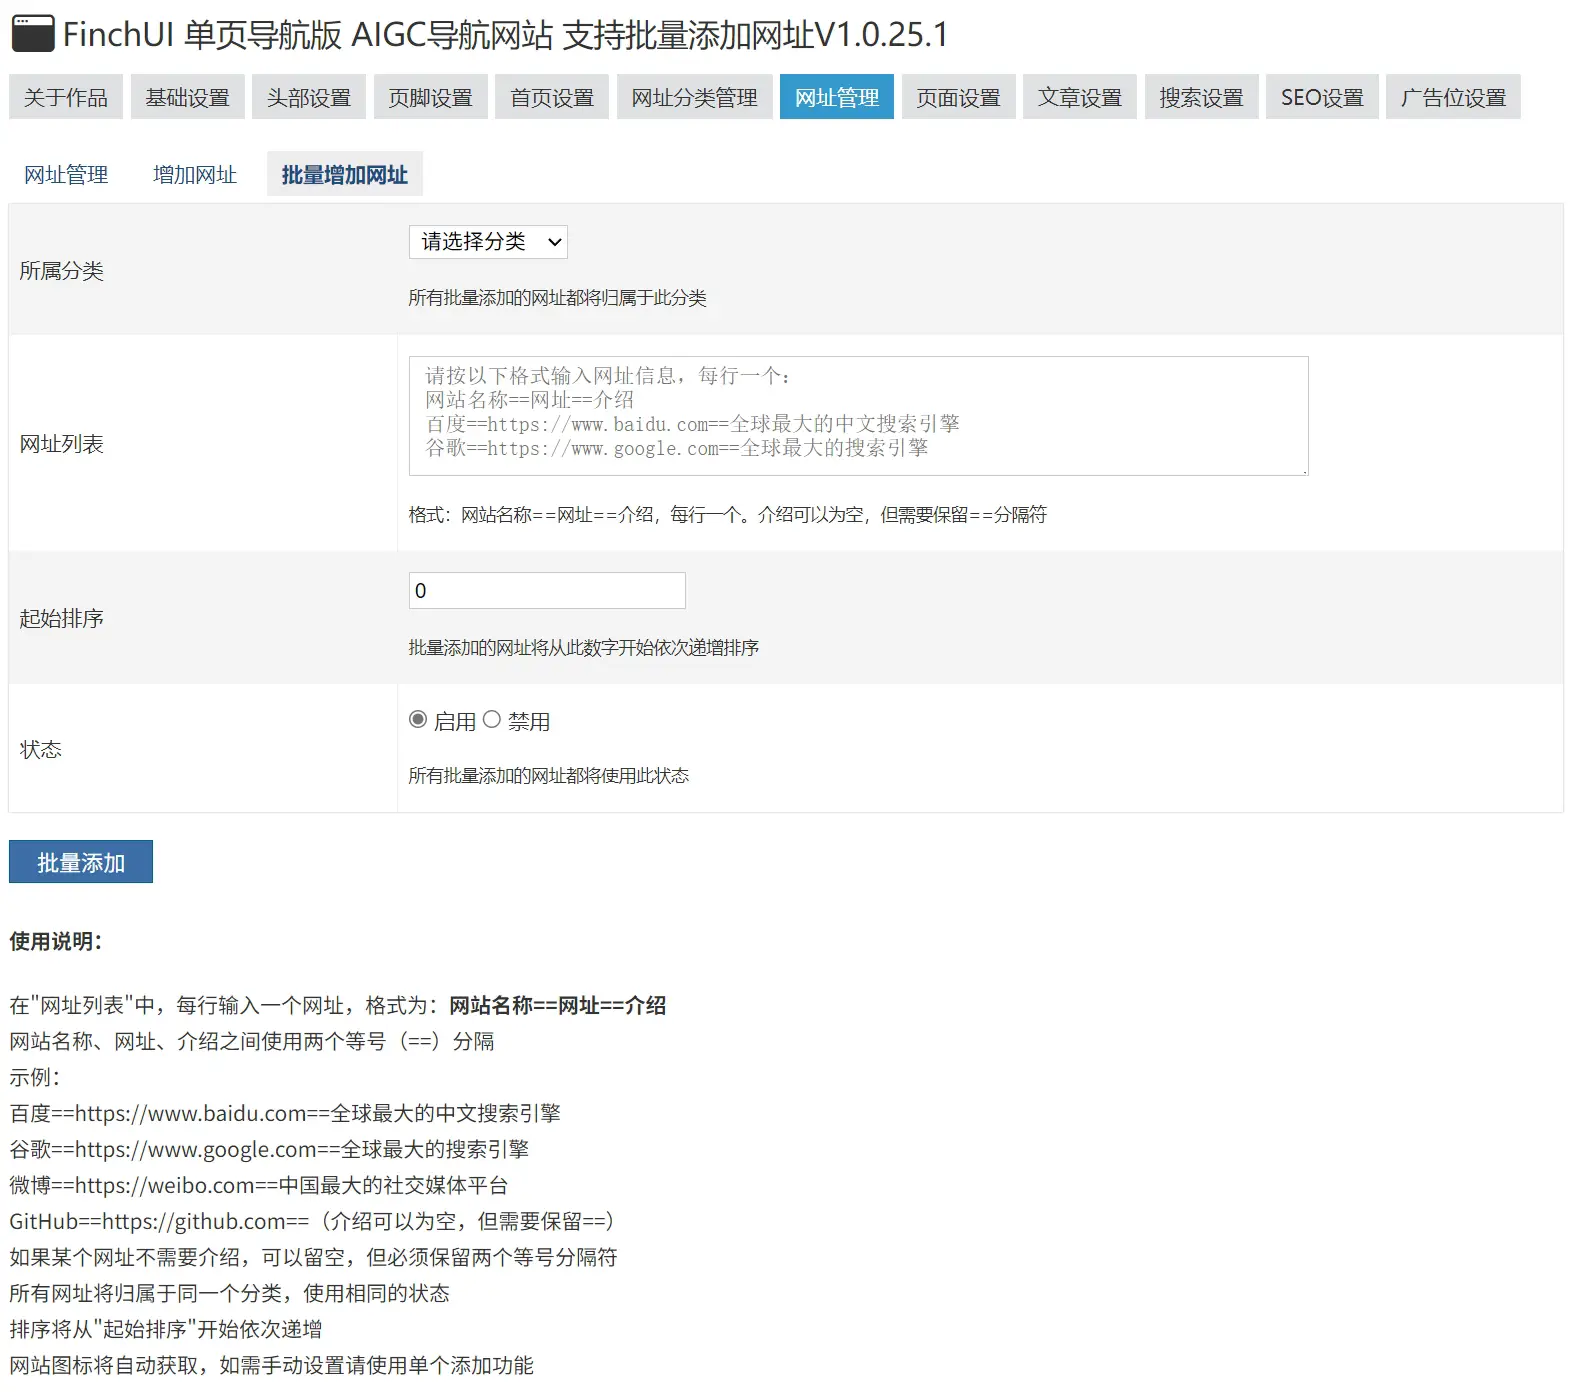Open 广告位设置 tab

click(x=1453, y=97)
